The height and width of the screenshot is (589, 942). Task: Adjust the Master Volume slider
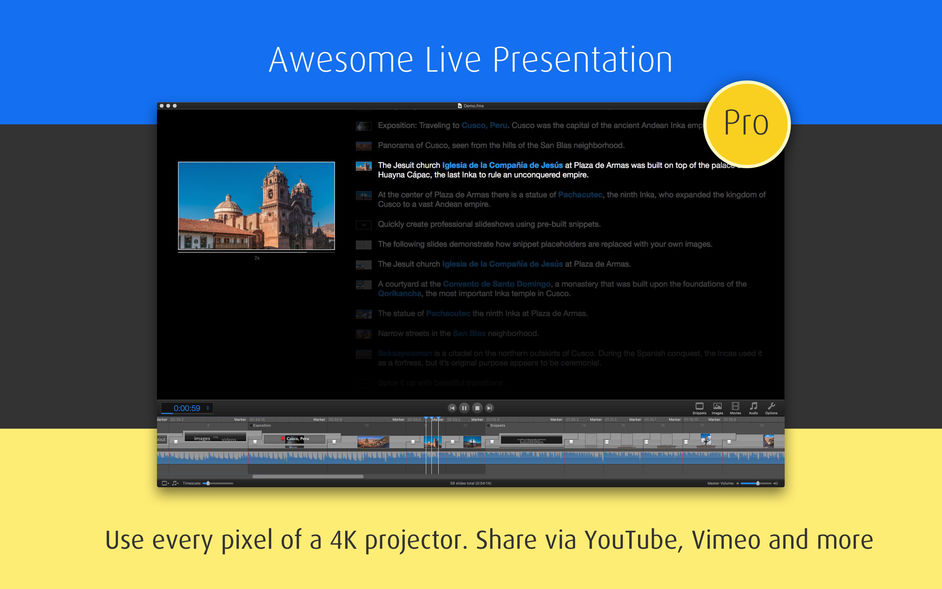click(x=756, y=483)
